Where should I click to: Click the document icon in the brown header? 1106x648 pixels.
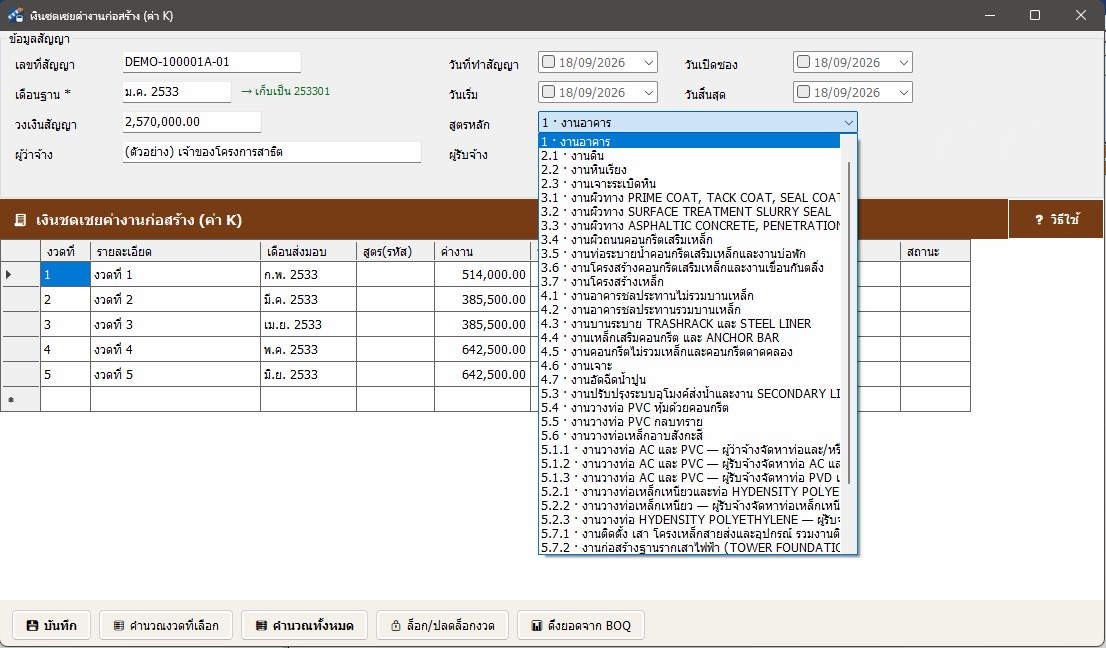coord(20,220)
